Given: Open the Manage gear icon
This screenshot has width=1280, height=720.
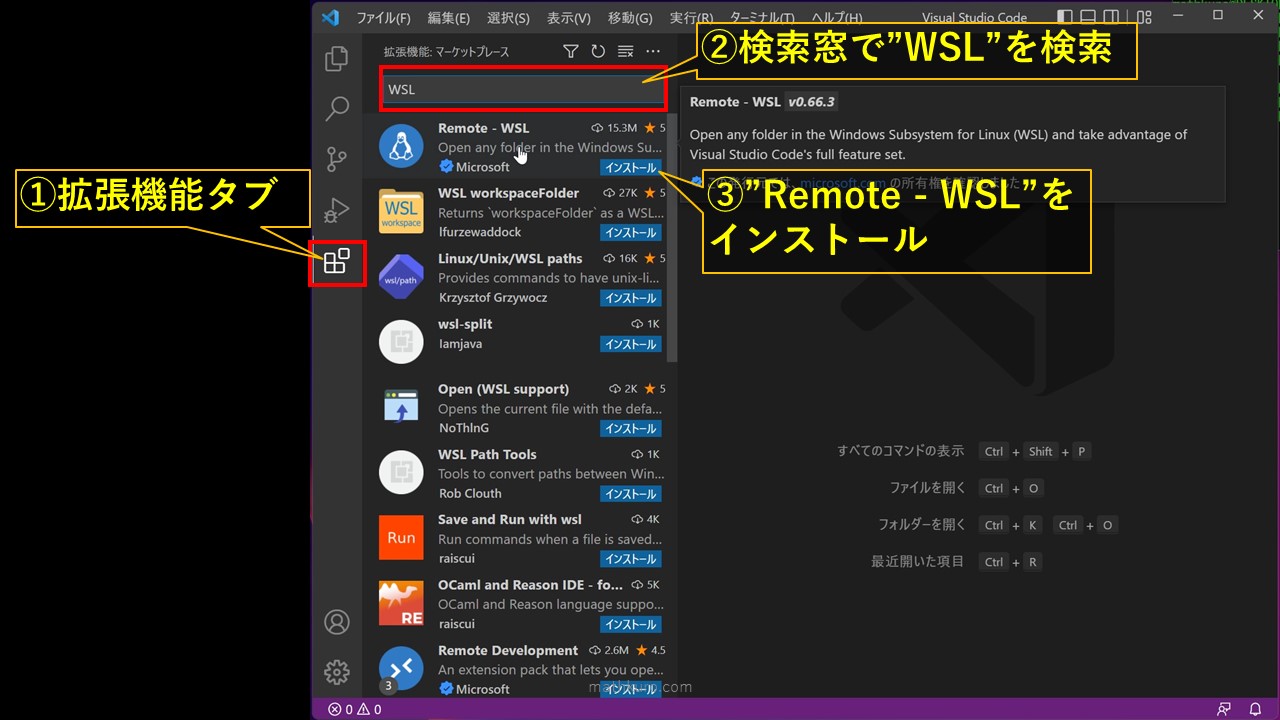Looking at the screenshot, I should tap(337, 672).
